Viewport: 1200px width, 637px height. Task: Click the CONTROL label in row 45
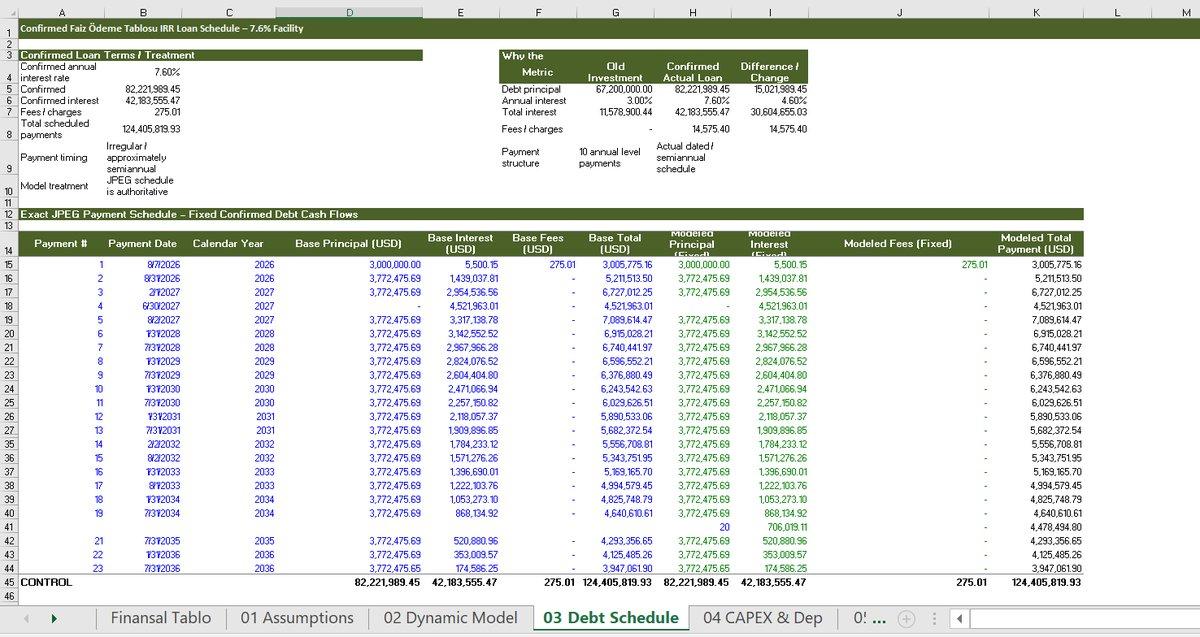pos(46,581)
